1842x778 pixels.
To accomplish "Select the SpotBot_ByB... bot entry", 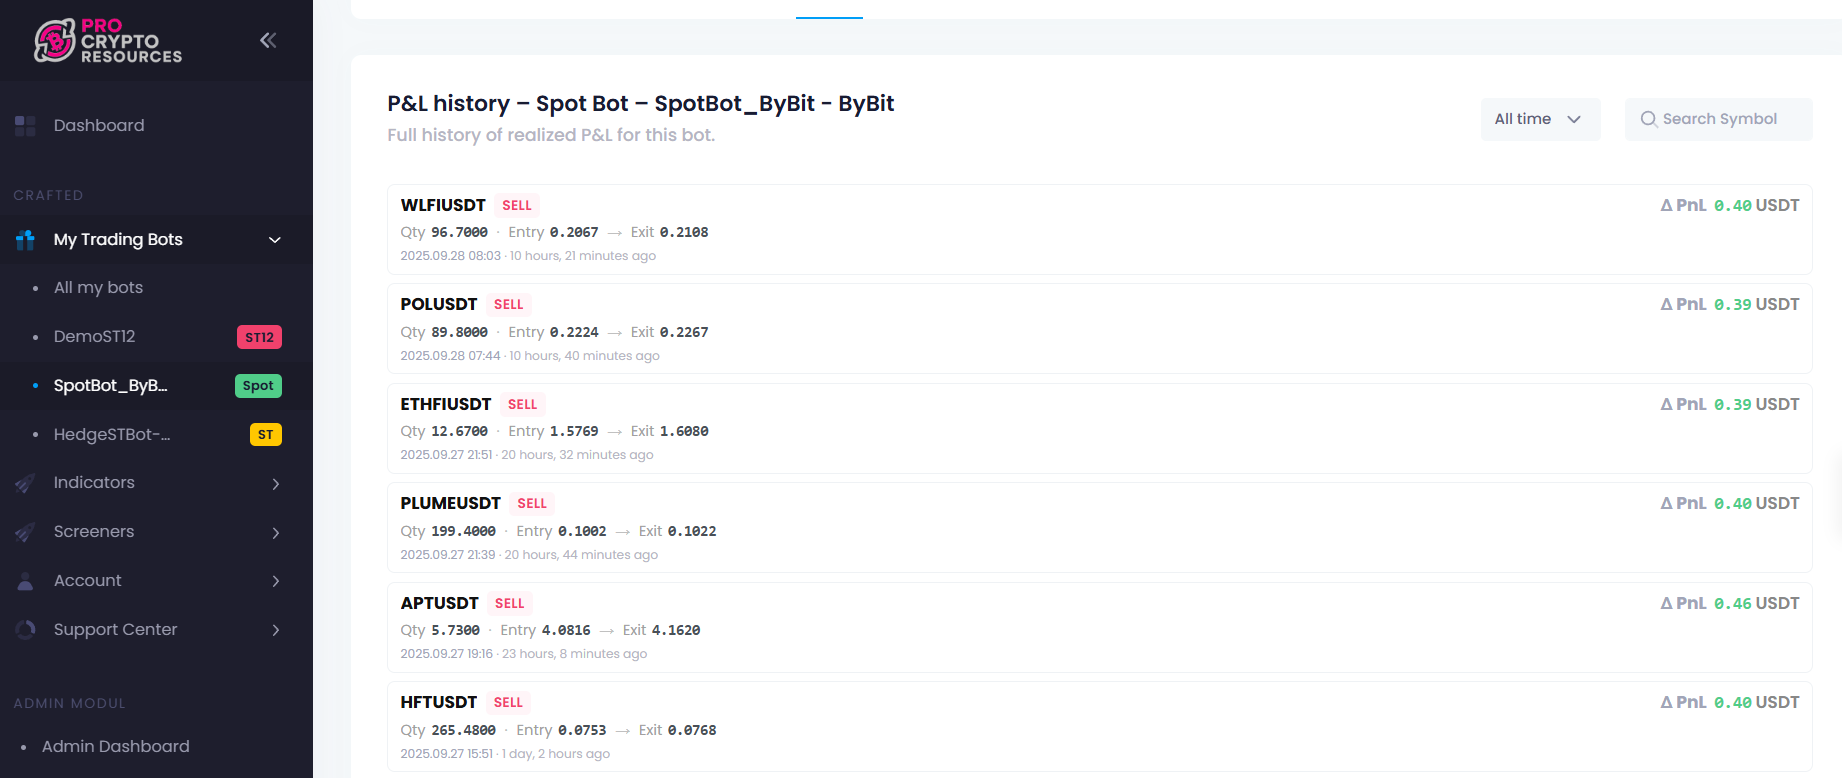I will 110,386.
